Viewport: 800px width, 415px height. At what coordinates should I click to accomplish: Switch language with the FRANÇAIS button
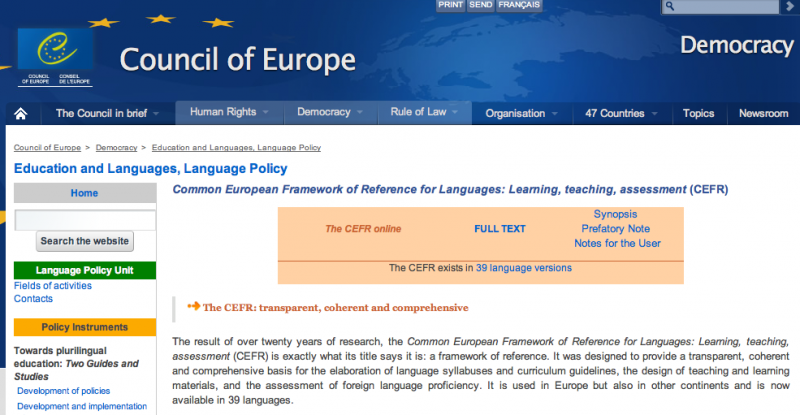(519, 5)
